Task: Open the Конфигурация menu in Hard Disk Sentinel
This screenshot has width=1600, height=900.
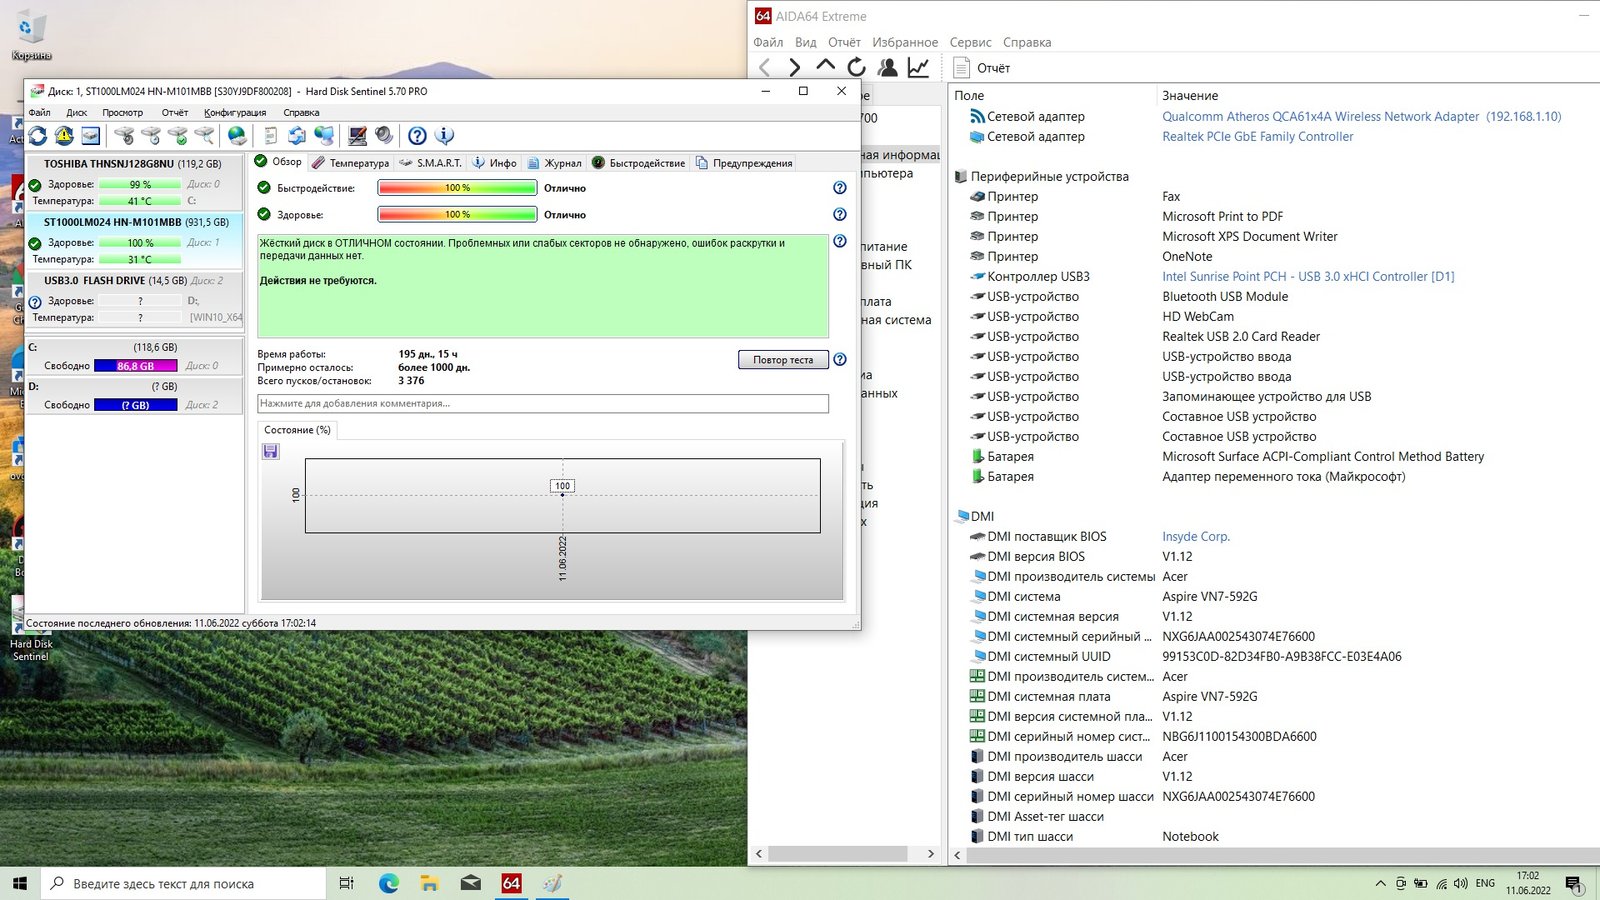Action: click(235, 113)
